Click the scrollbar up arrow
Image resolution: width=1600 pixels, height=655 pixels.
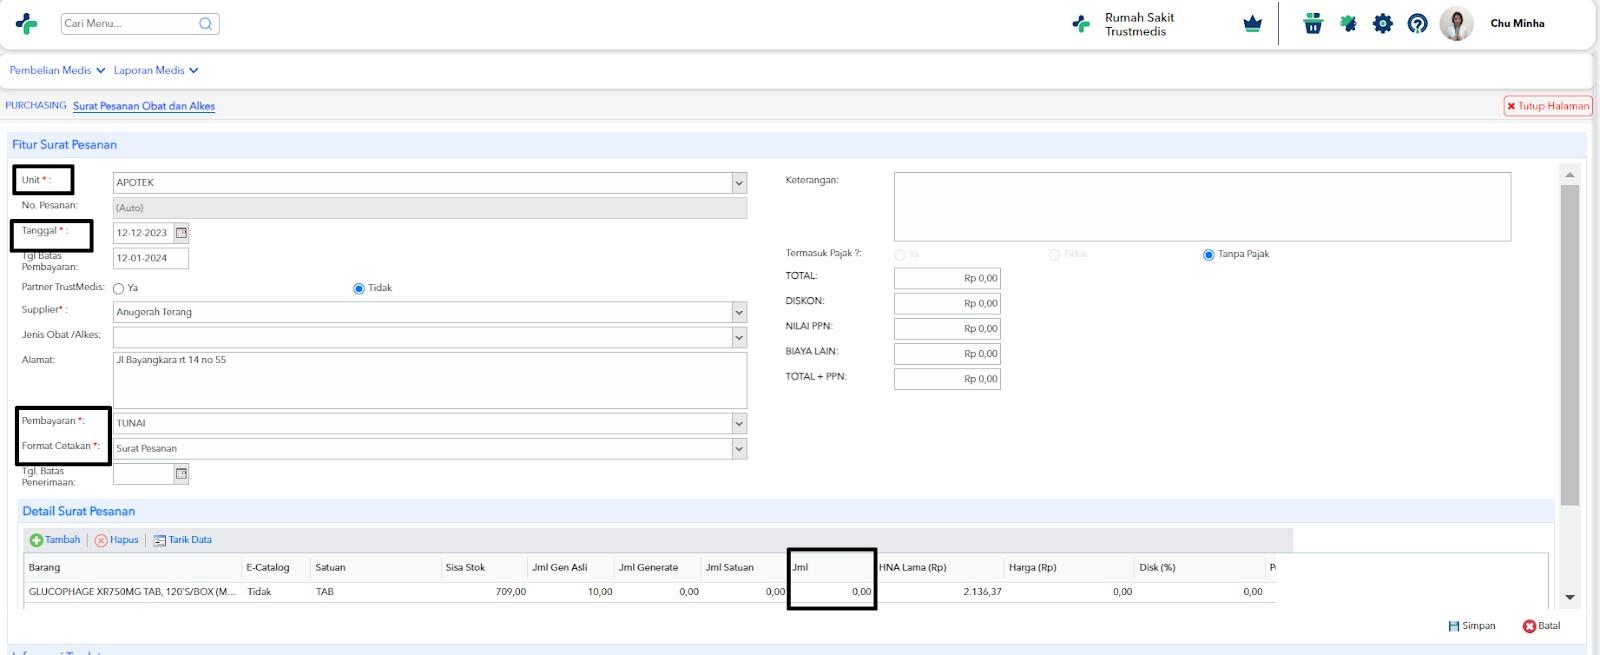pyautogui.click(x=1569, y=174)
